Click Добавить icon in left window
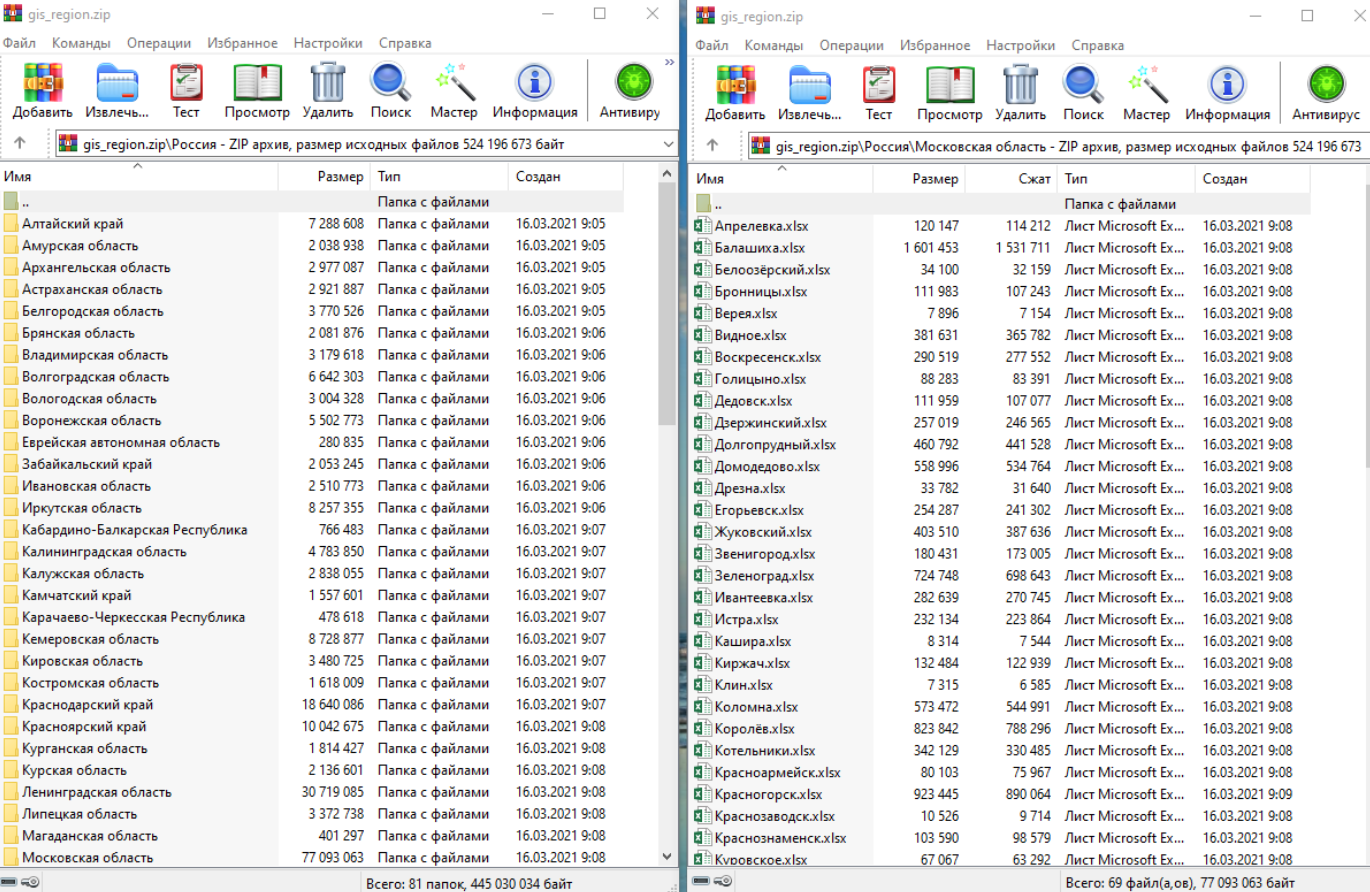1370x892 pixels. tap(43, 83)
